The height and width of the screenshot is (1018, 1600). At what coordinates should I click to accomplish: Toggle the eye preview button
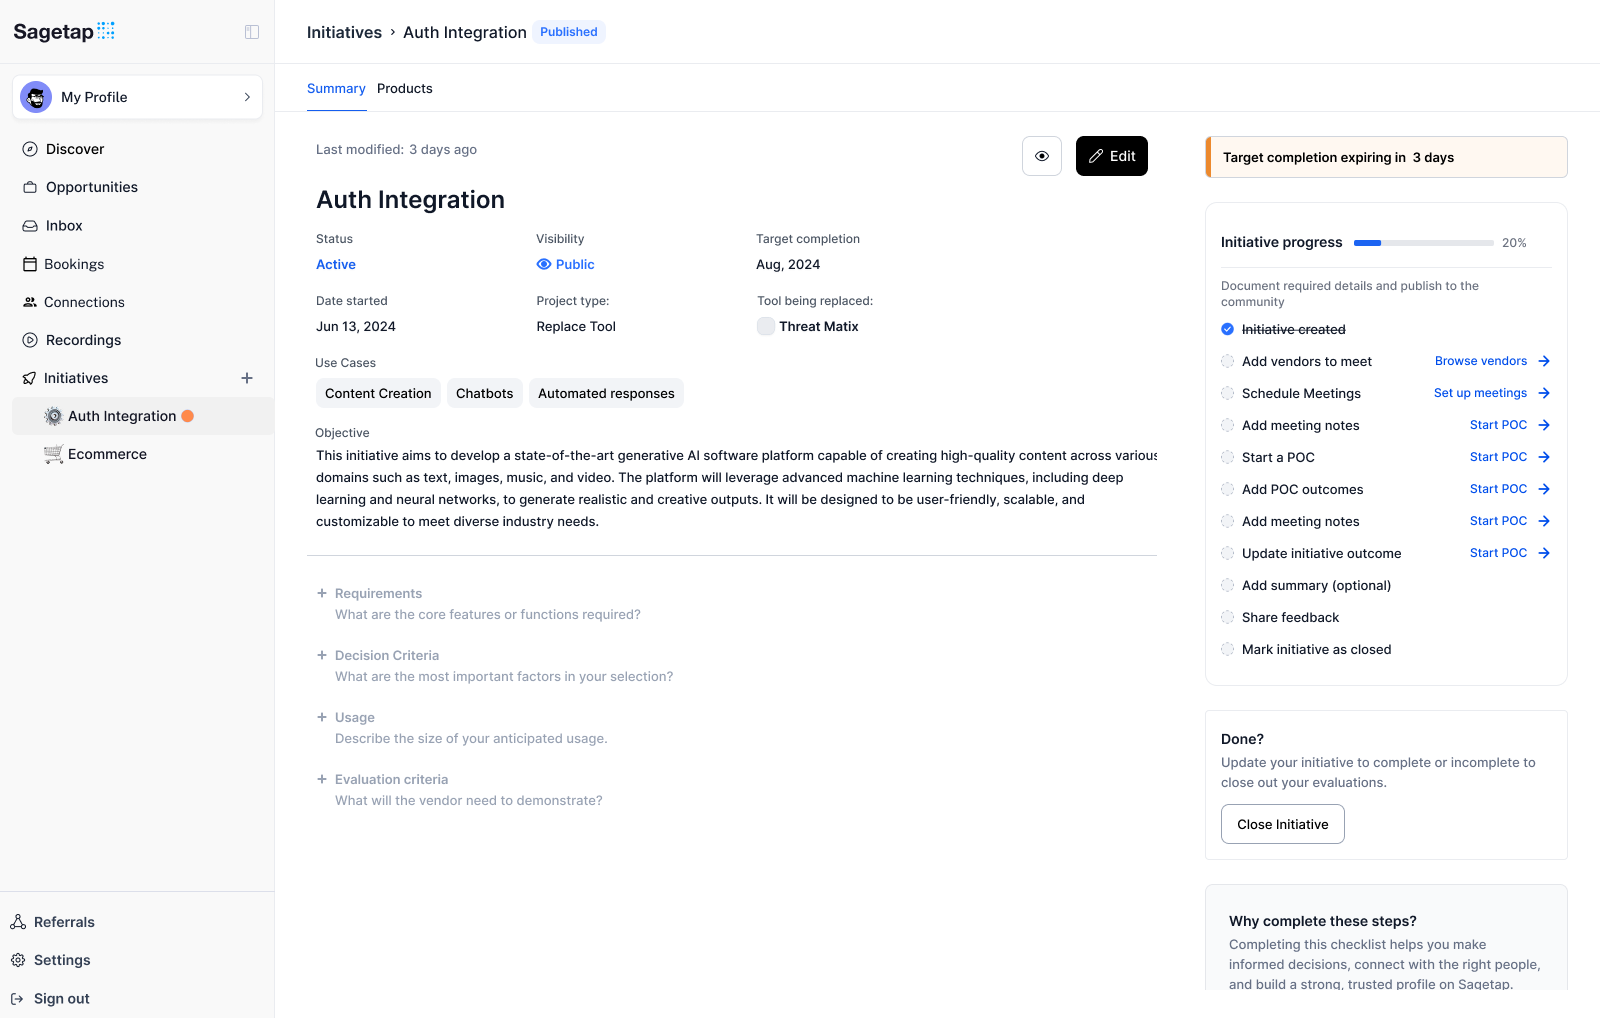1041,156
